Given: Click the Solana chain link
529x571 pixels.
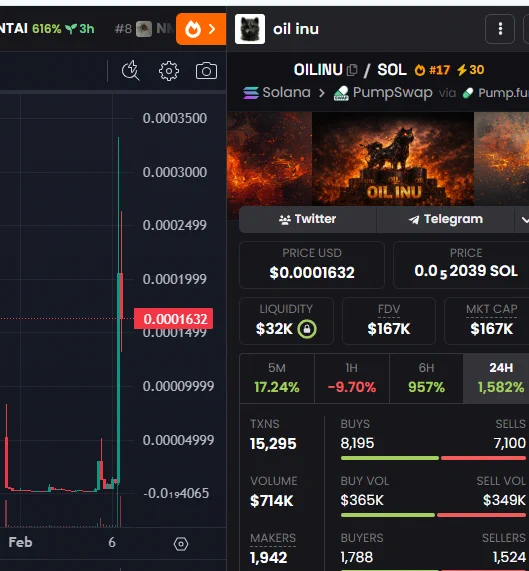Looking at the screenshot, I should pos(277,92).
